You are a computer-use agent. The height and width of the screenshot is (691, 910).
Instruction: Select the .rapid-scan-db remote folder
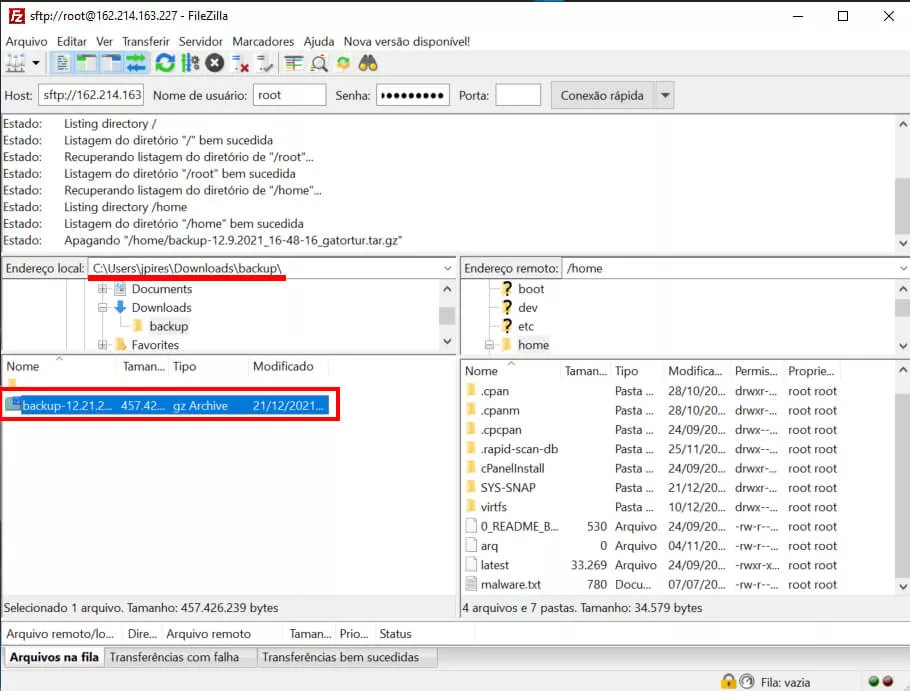[x=519, y=449]
